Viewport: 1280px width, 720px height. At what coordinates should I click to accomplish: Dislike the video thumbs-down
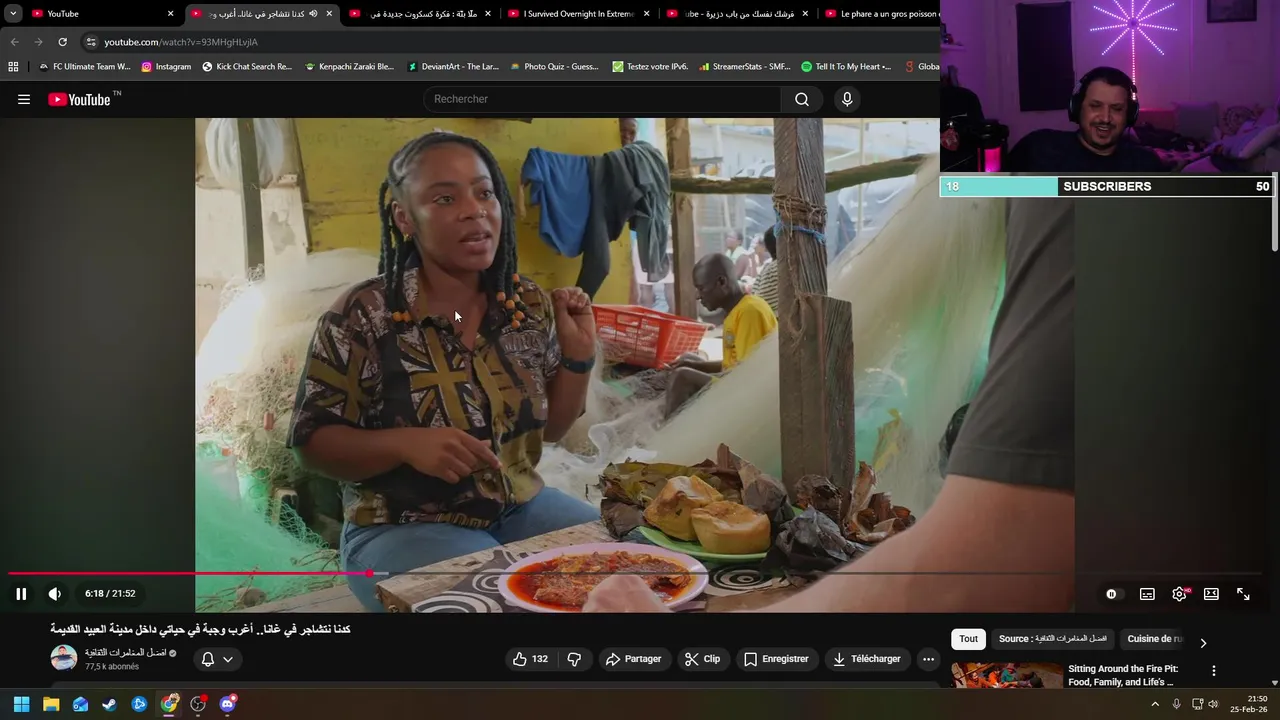(x=574, y=659)
